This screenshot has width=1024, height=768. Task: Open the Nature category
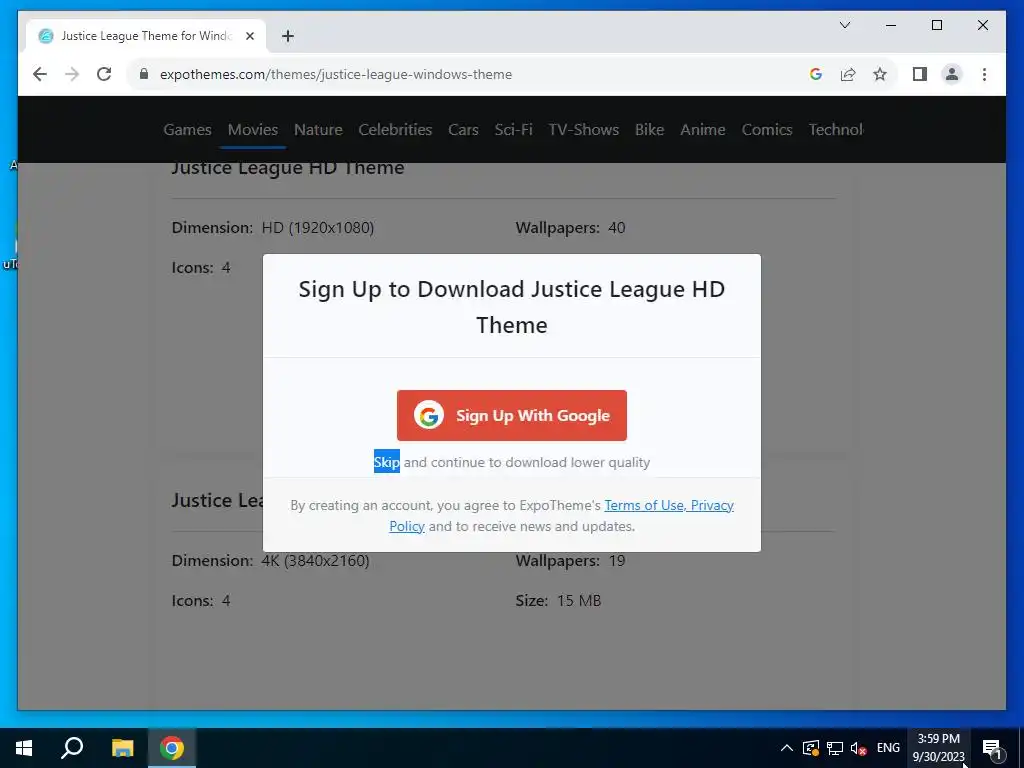[318, 129]
